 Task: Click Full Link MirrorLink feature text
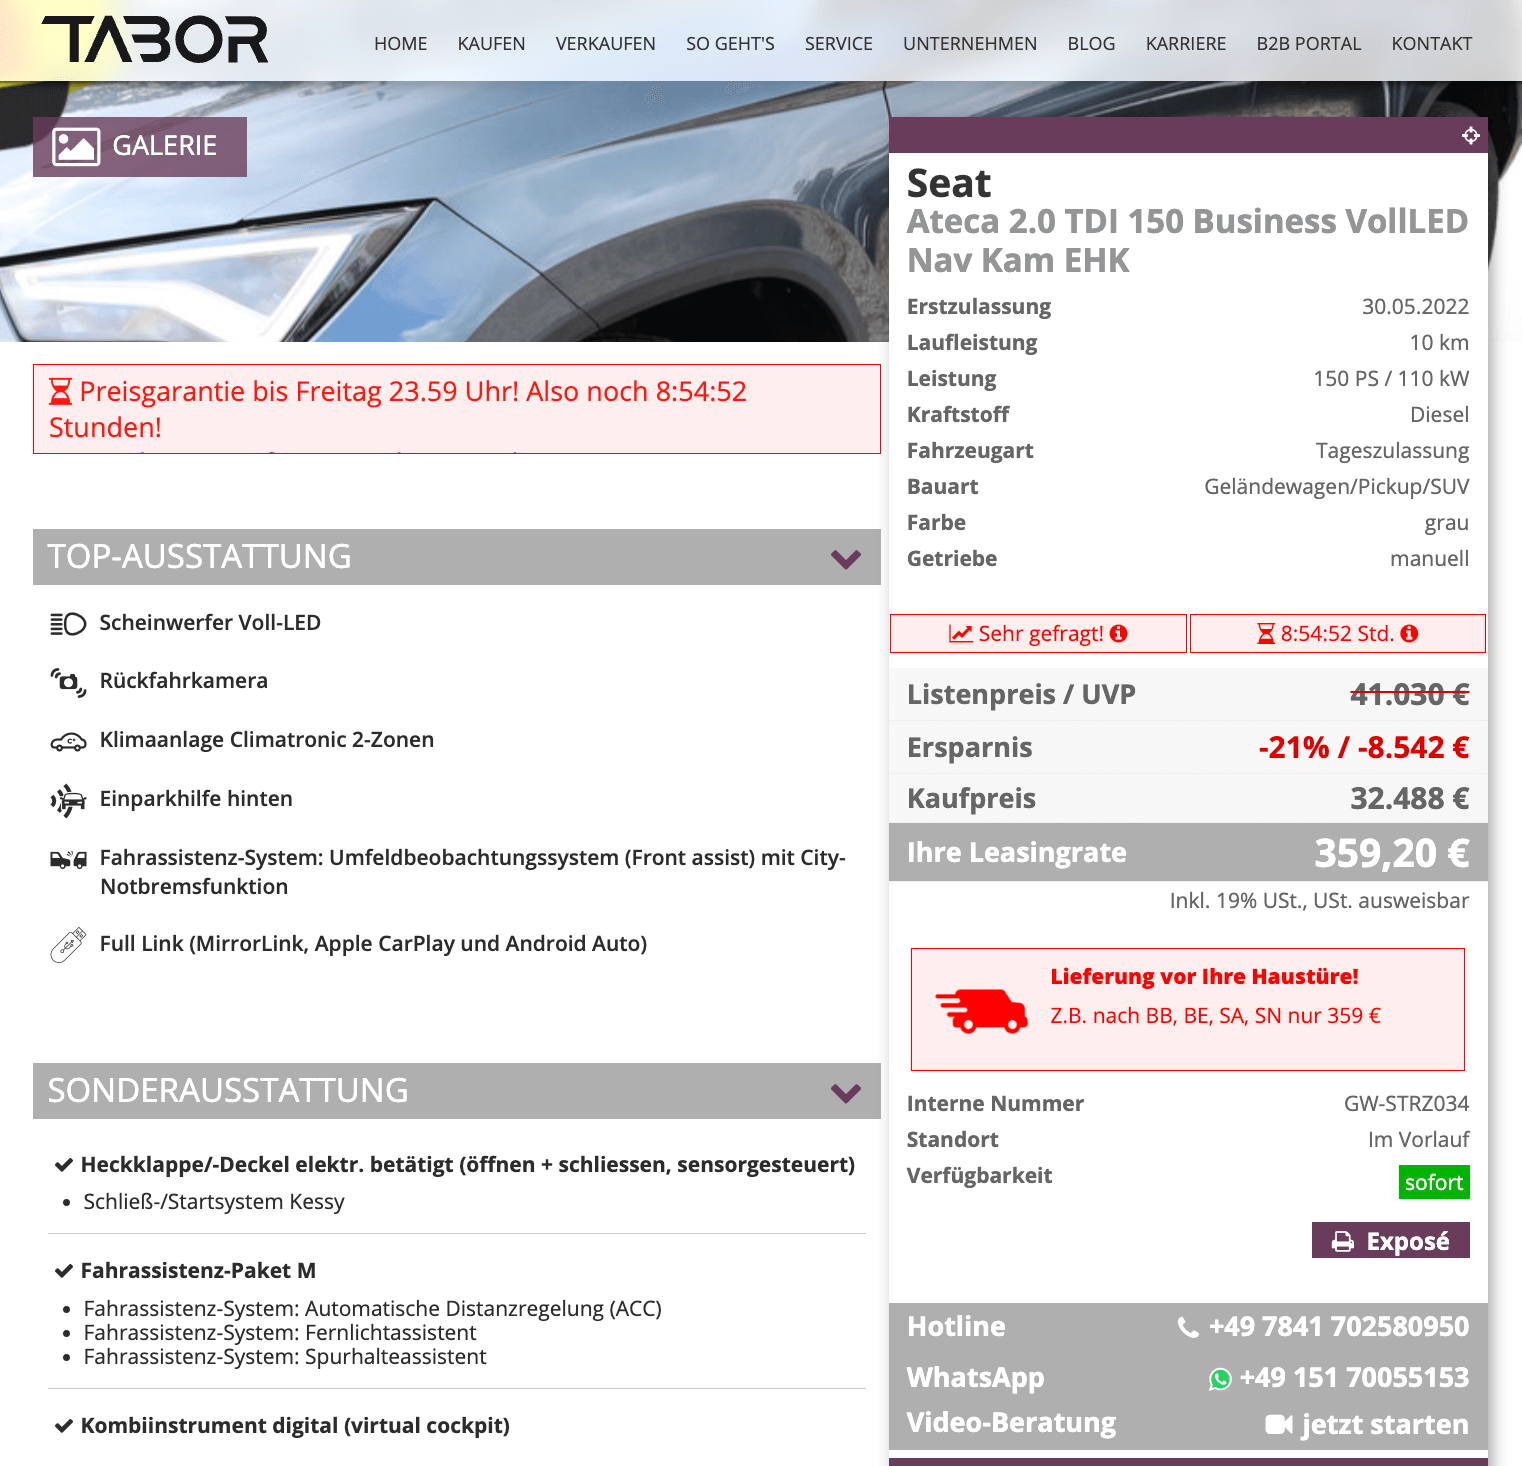pos(373,943)
